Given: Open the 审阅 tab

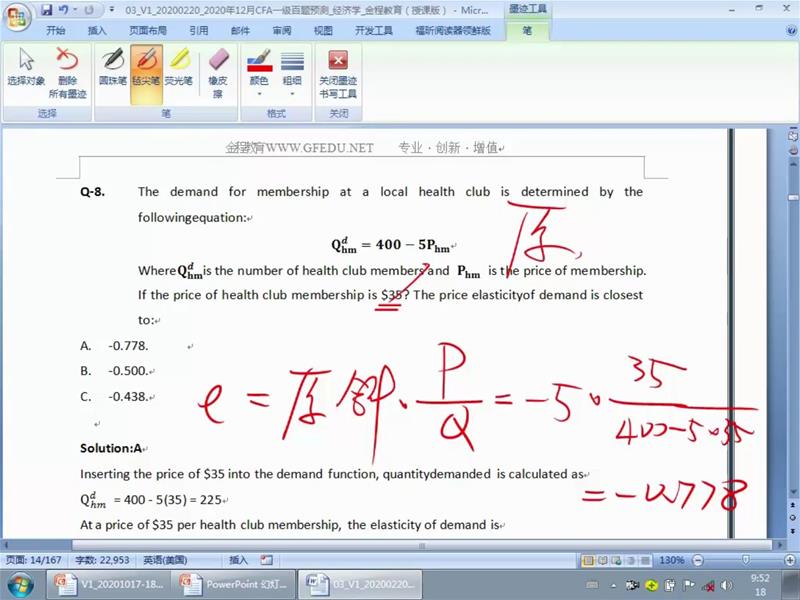Looking at the screenshot, I should tap(282, 31).
